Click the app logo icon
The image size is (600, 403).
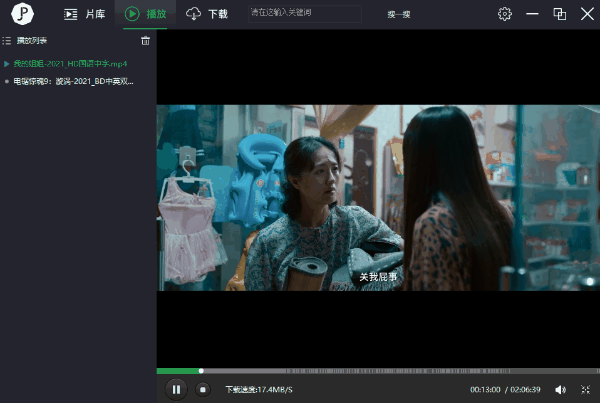[23, 14]
